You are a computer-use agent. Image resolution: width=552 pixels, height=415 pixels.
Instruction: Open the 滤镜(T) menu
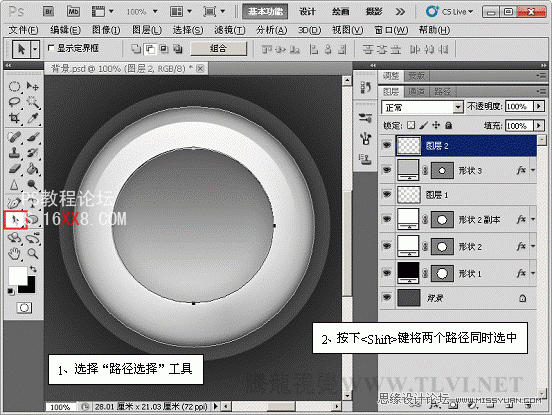pyautogui.click(x=230, y=30)
